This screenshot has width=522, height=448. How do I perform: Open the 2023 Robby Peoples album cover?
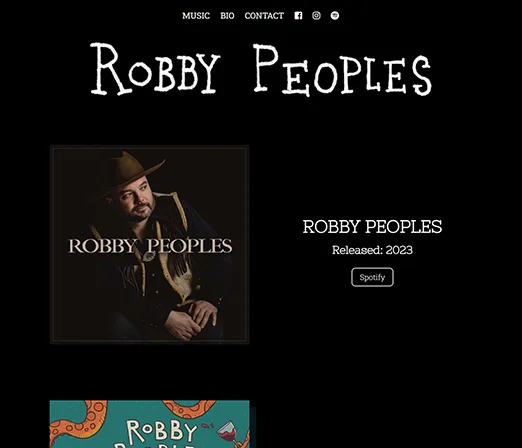(x=150, y=244)
